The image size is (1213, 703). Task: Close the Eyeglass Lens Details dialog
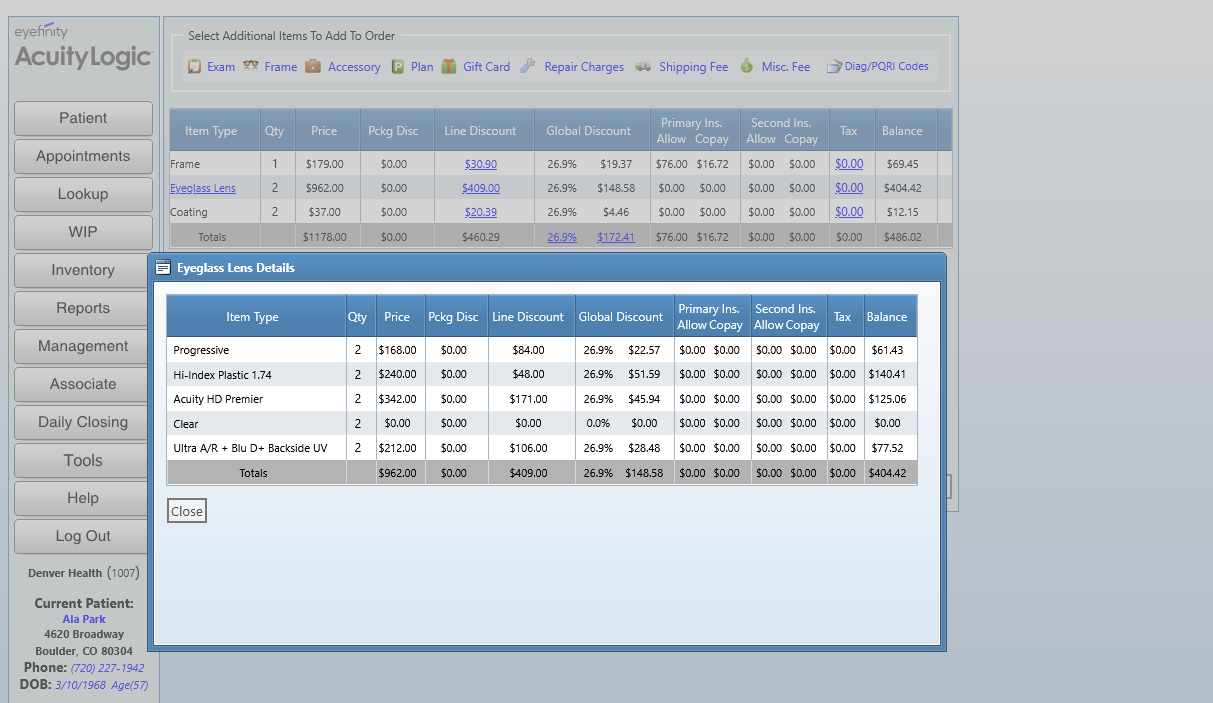pyautogui.click(x=186, y=511)
